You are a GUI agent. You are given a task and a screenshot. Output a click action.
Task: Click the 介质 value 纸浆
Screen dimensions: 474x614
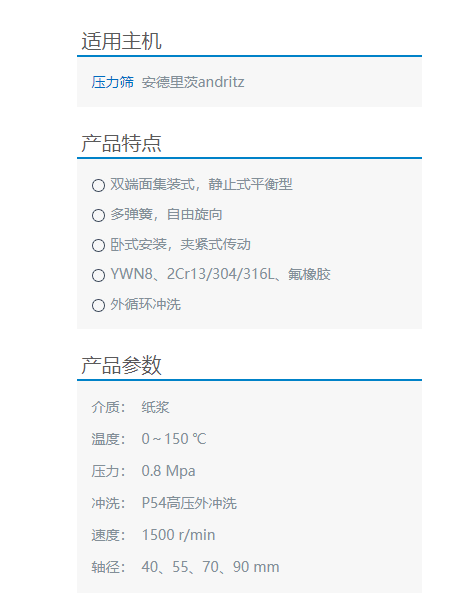click(156, 407)
